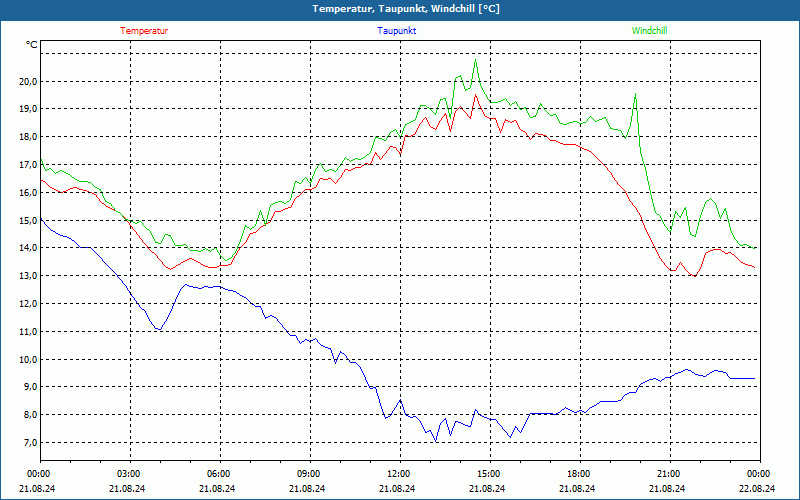The image size is (800, 500).
Task: Click the "22.08.24" date label
Action: point(757,488)
